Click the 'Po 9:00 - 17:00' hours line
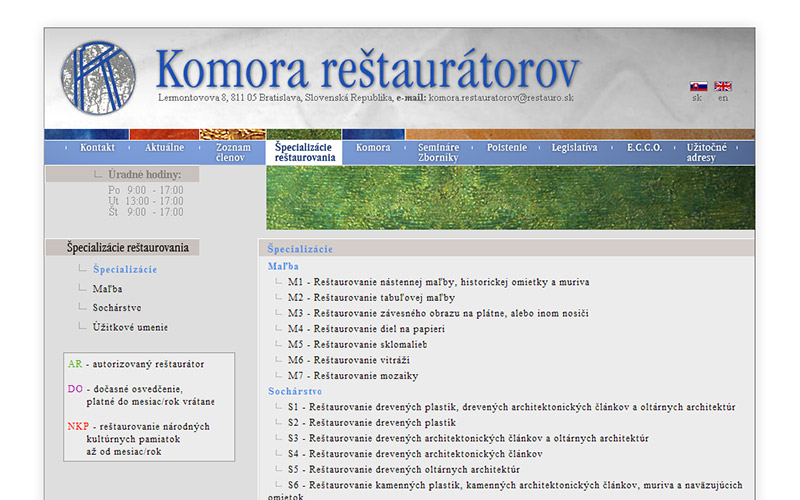 click(x=145, y=190)
